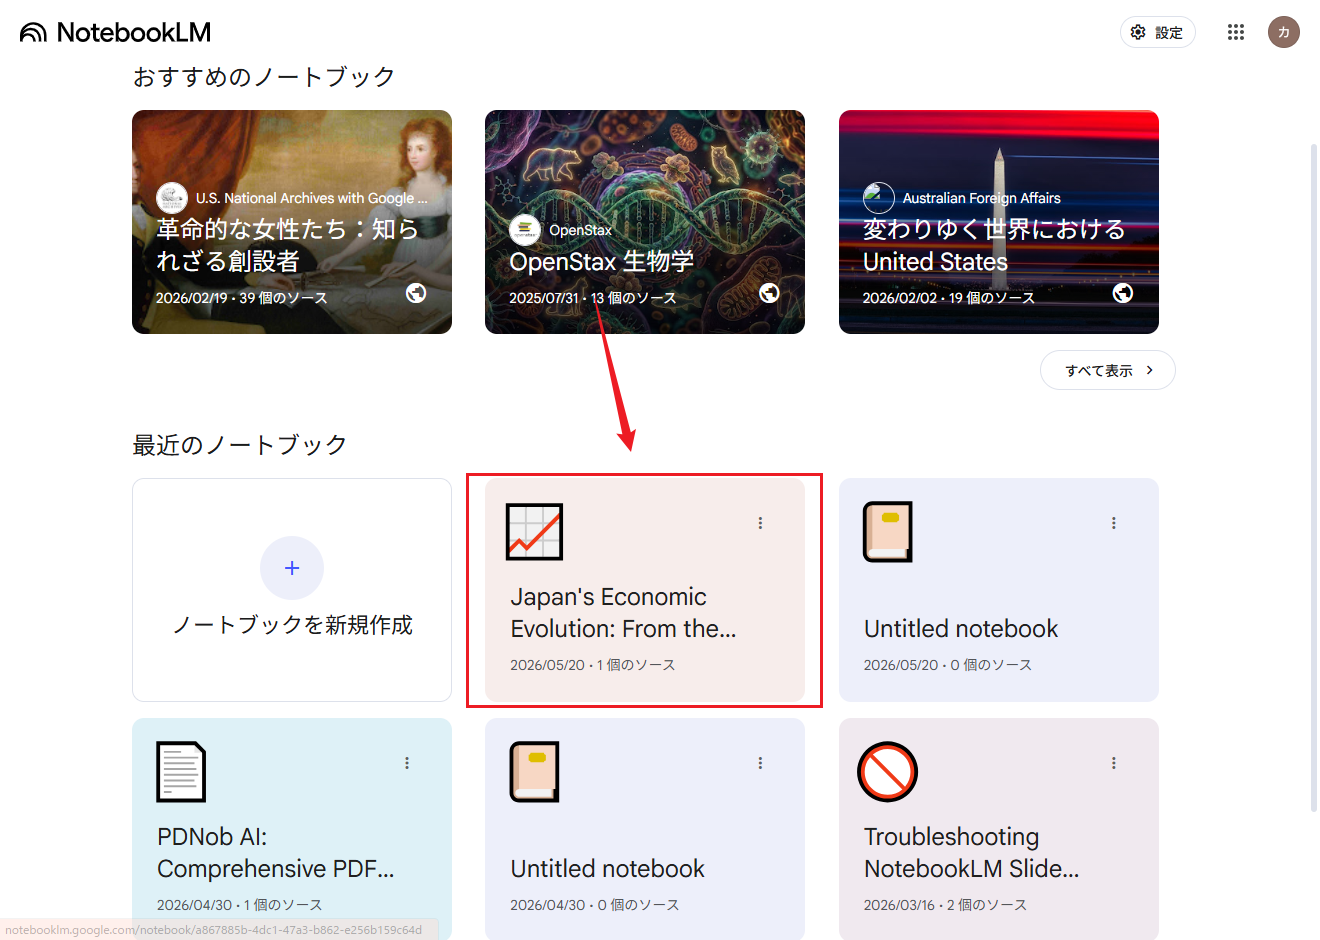Open the 2026/05/20 Untitled notebook title
This screenshot has width=1320, height=940.
[961, 629]
